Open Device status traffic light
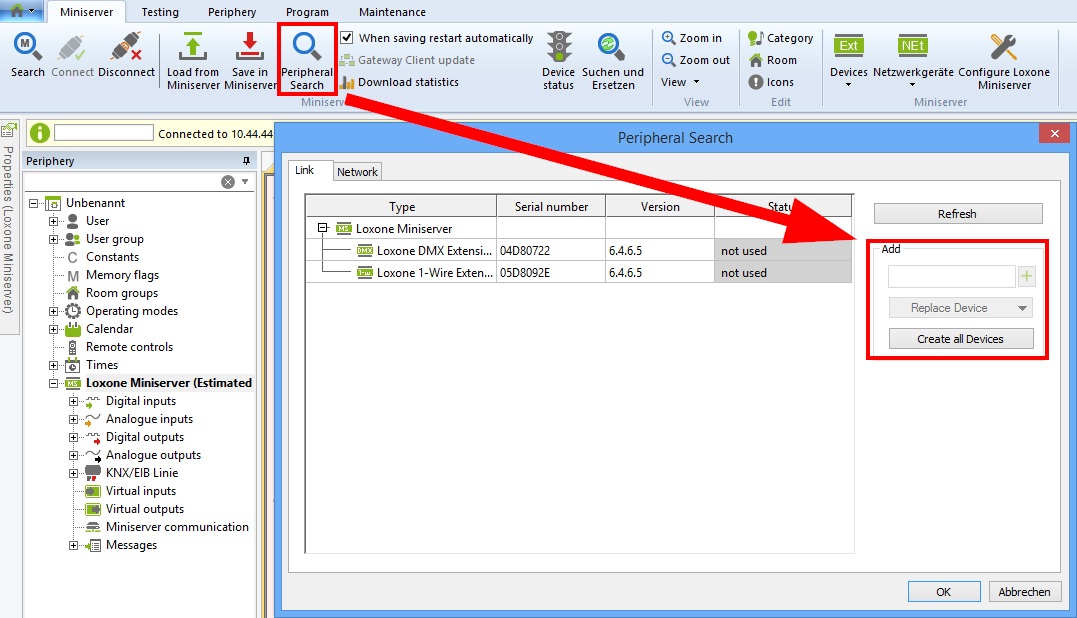The height and width of the screenshot is (618, 1077). pyautogui.click(x=558, y=60)
